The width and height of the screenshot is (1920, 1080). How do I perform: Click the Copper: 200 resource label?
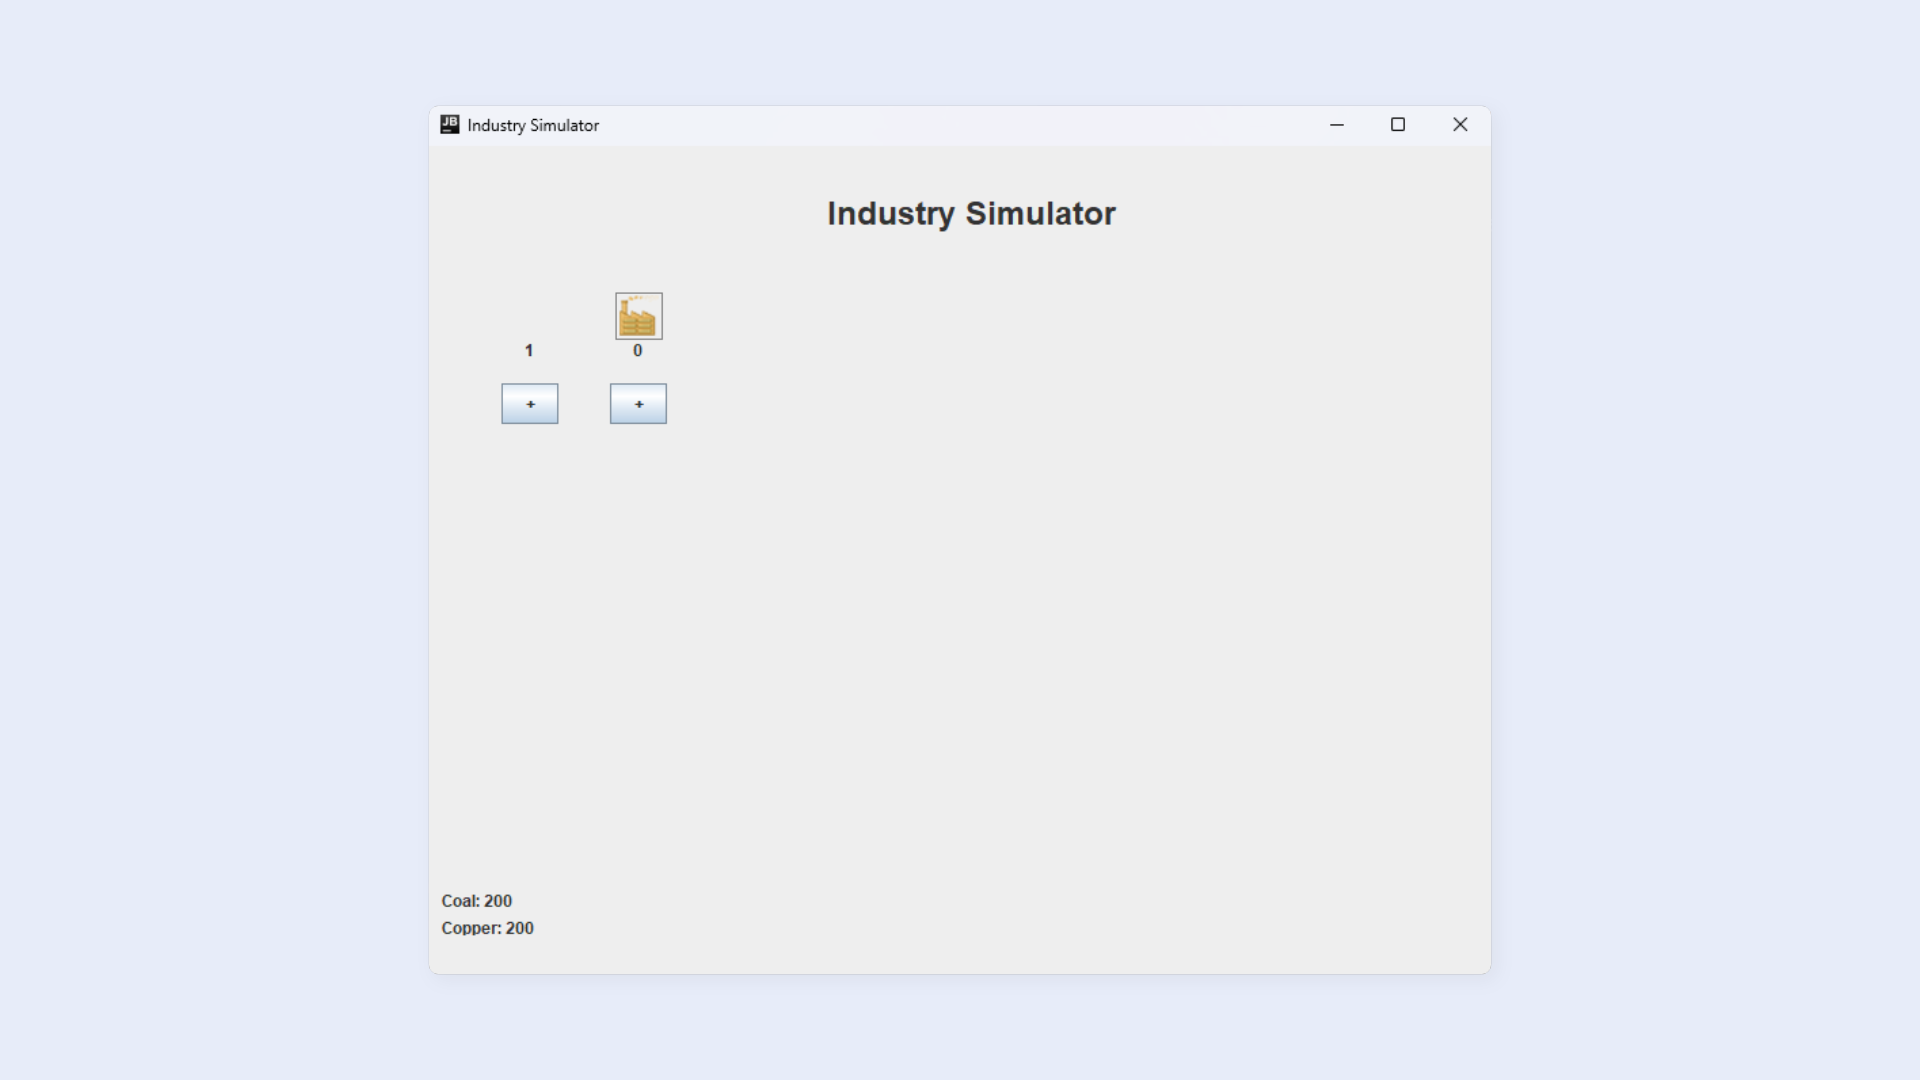[488, 928]
